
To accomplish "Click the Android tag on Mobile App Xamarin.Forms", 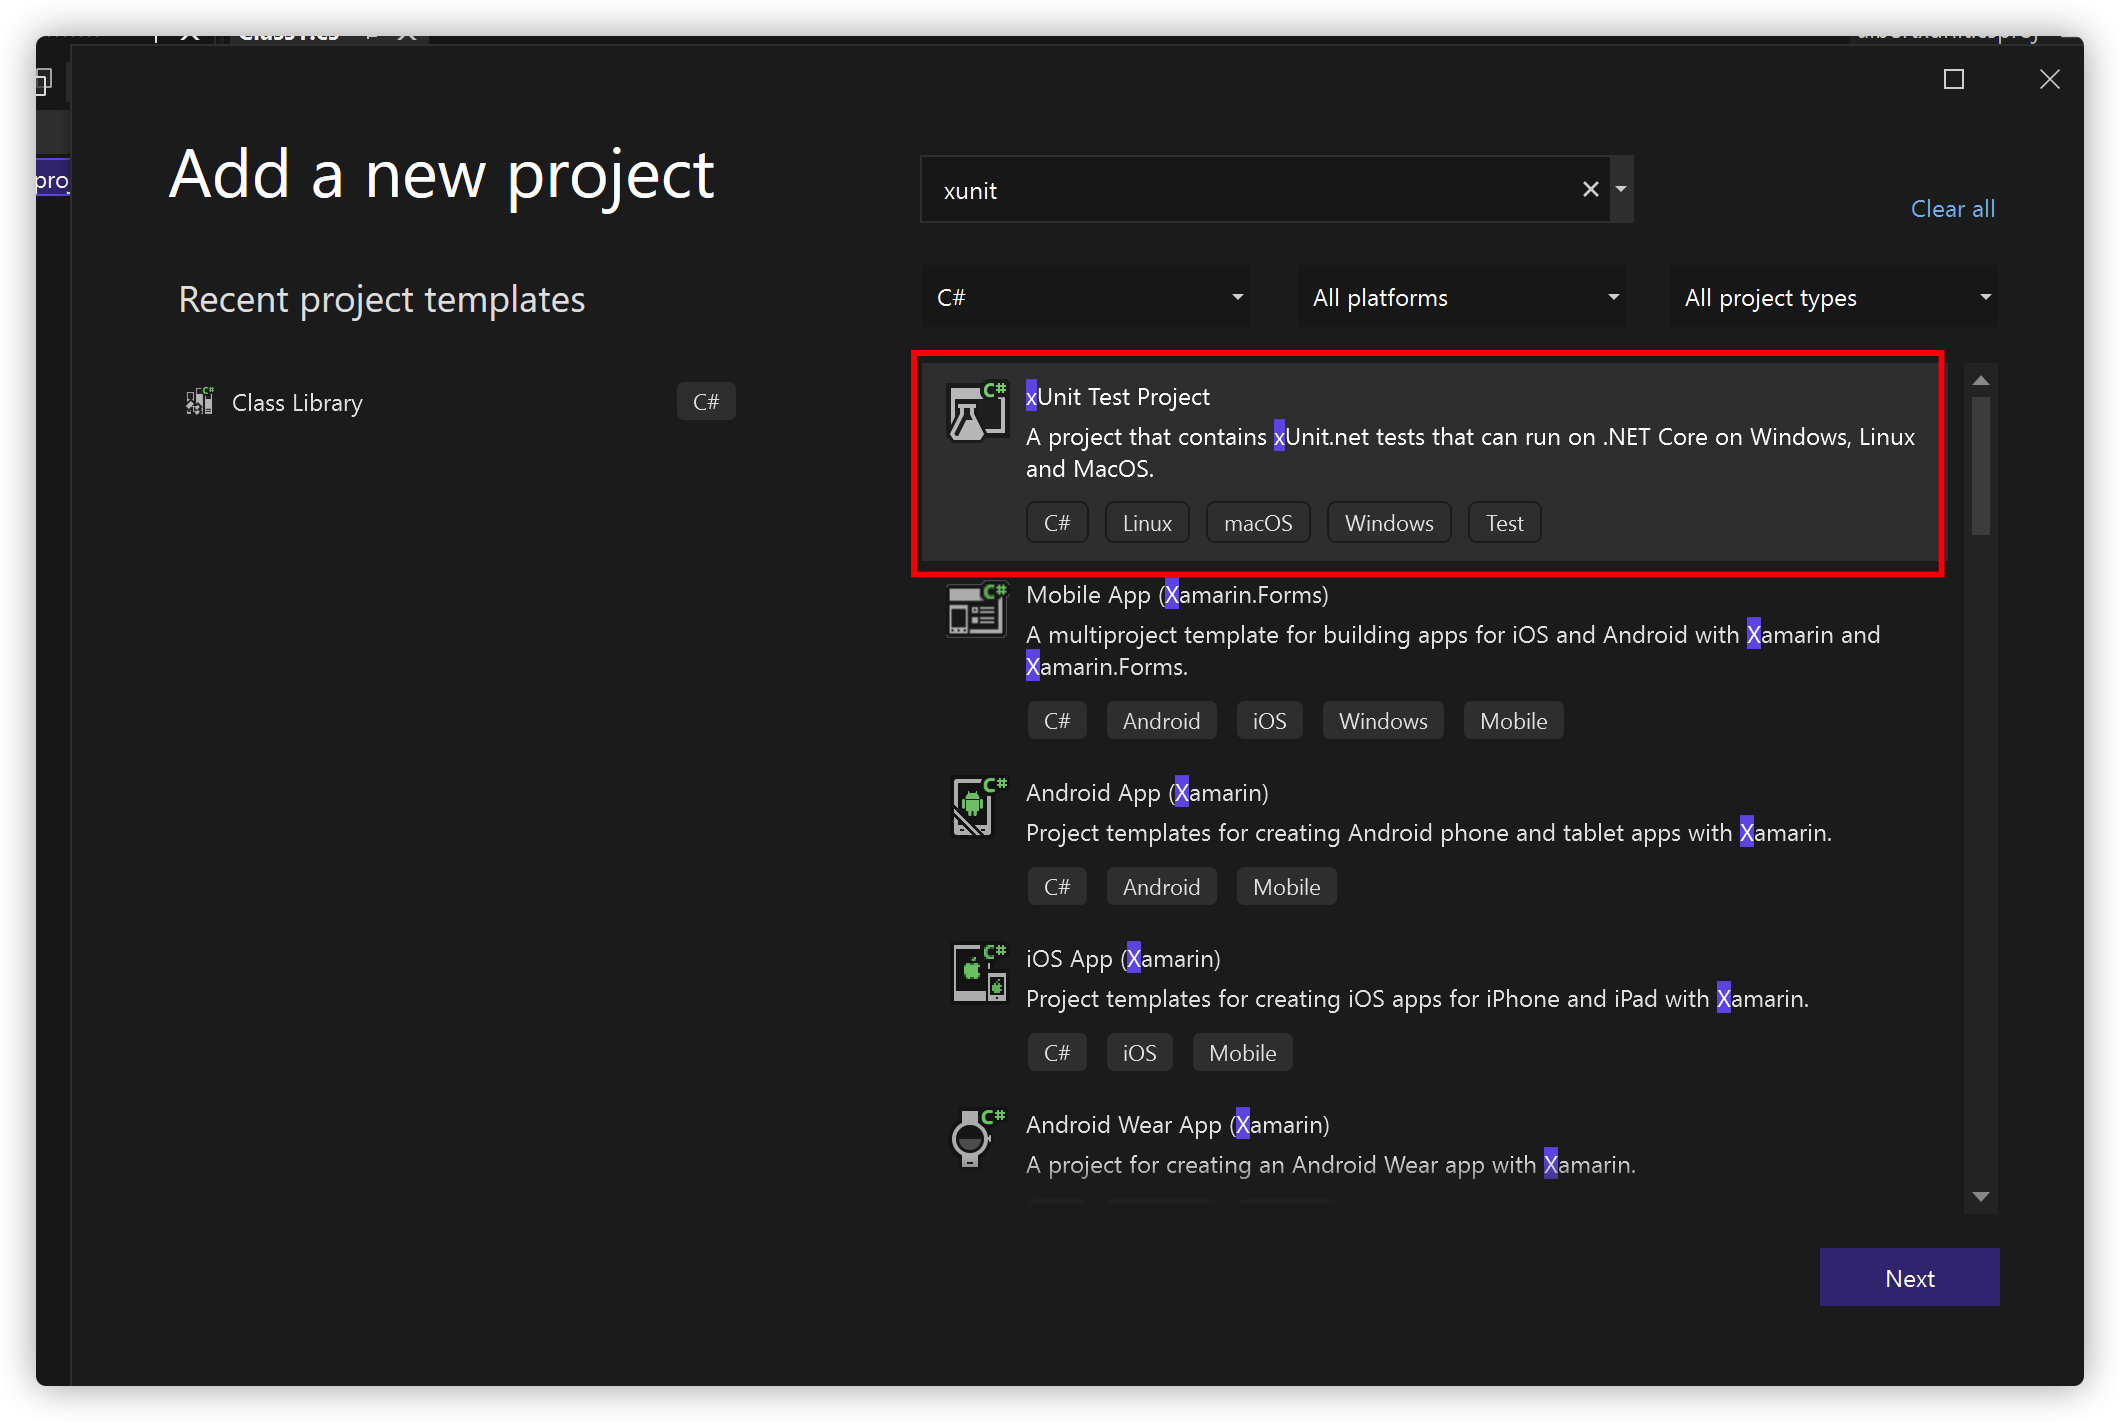I will (1161, 721).
